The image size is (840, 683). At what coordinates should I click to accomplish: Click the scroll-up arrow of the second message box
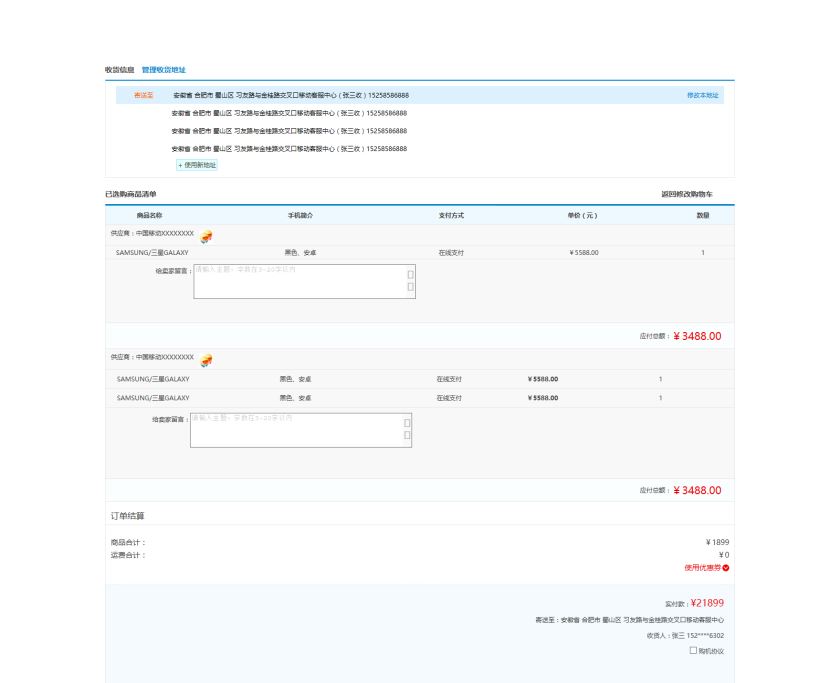pos(407,423)
